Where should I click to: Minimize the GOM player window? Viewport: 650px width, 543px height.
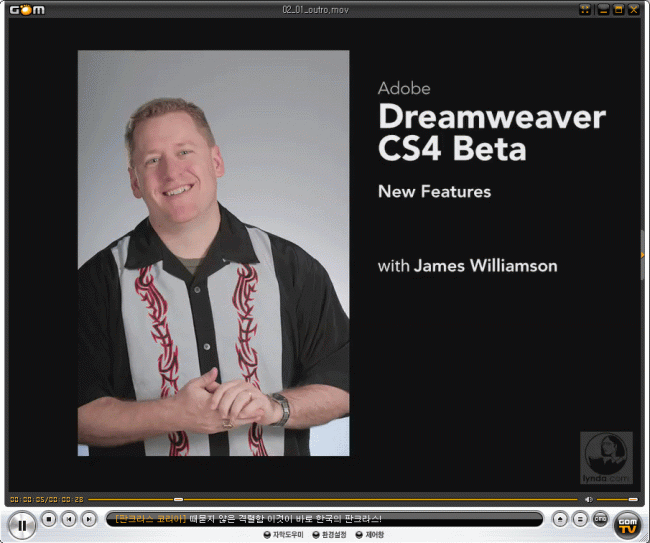tap(603, 10)
